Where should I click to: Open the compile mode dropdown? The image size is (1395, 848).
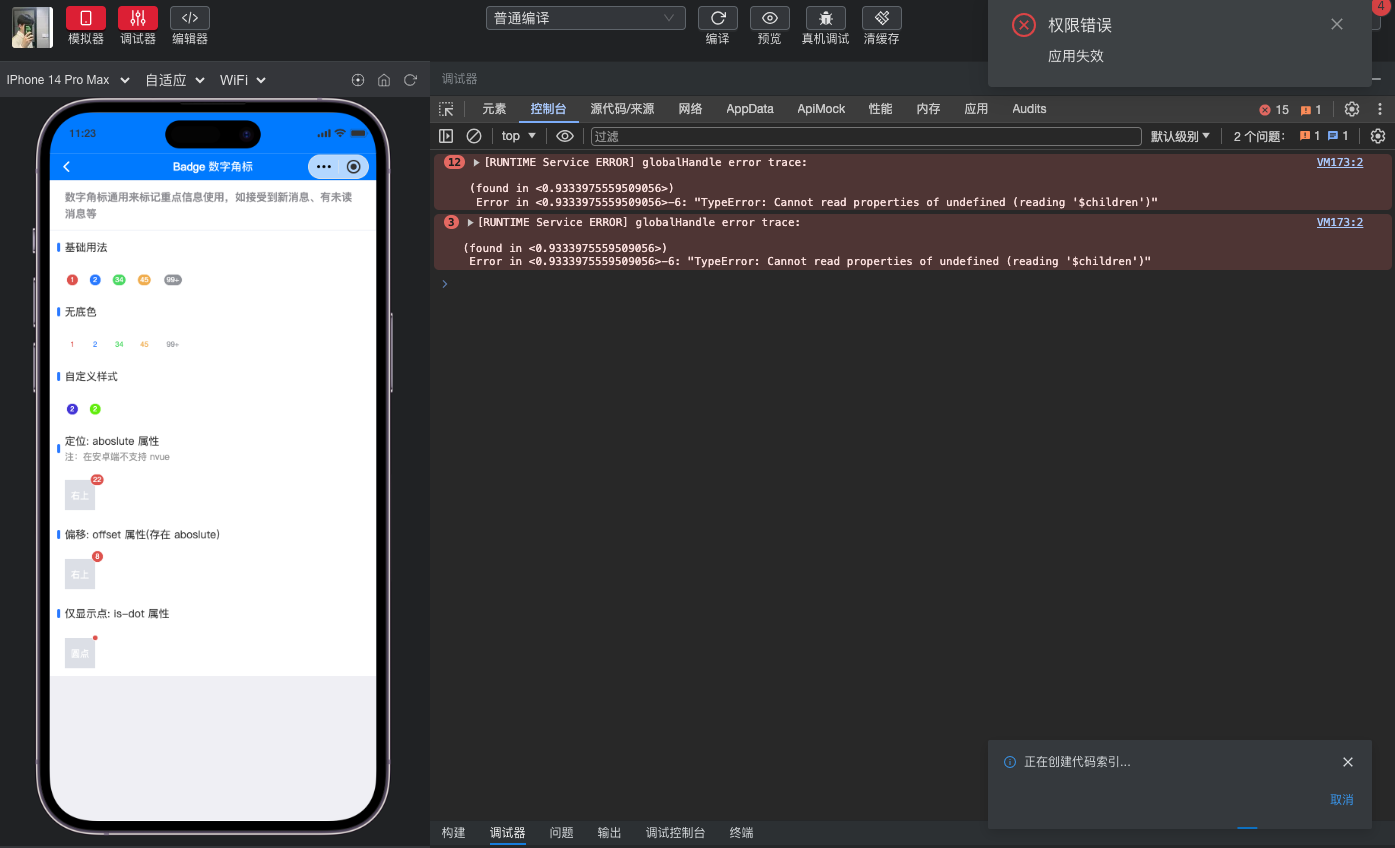coord(585,18)
